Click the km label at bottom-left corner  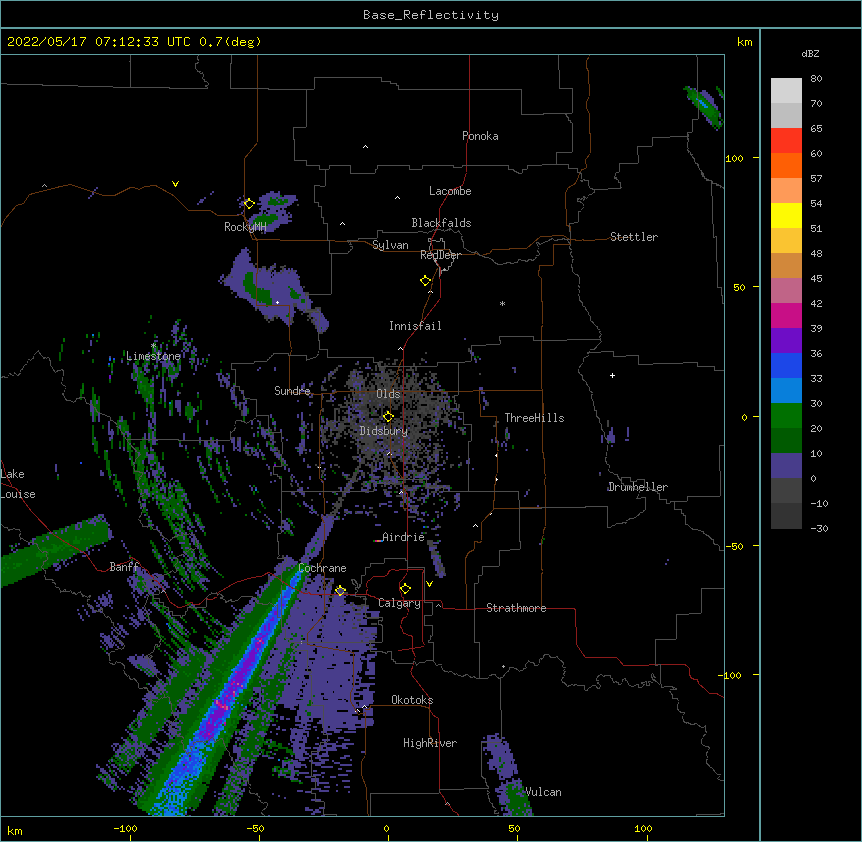pyautogui.click(x=15, y=830)
